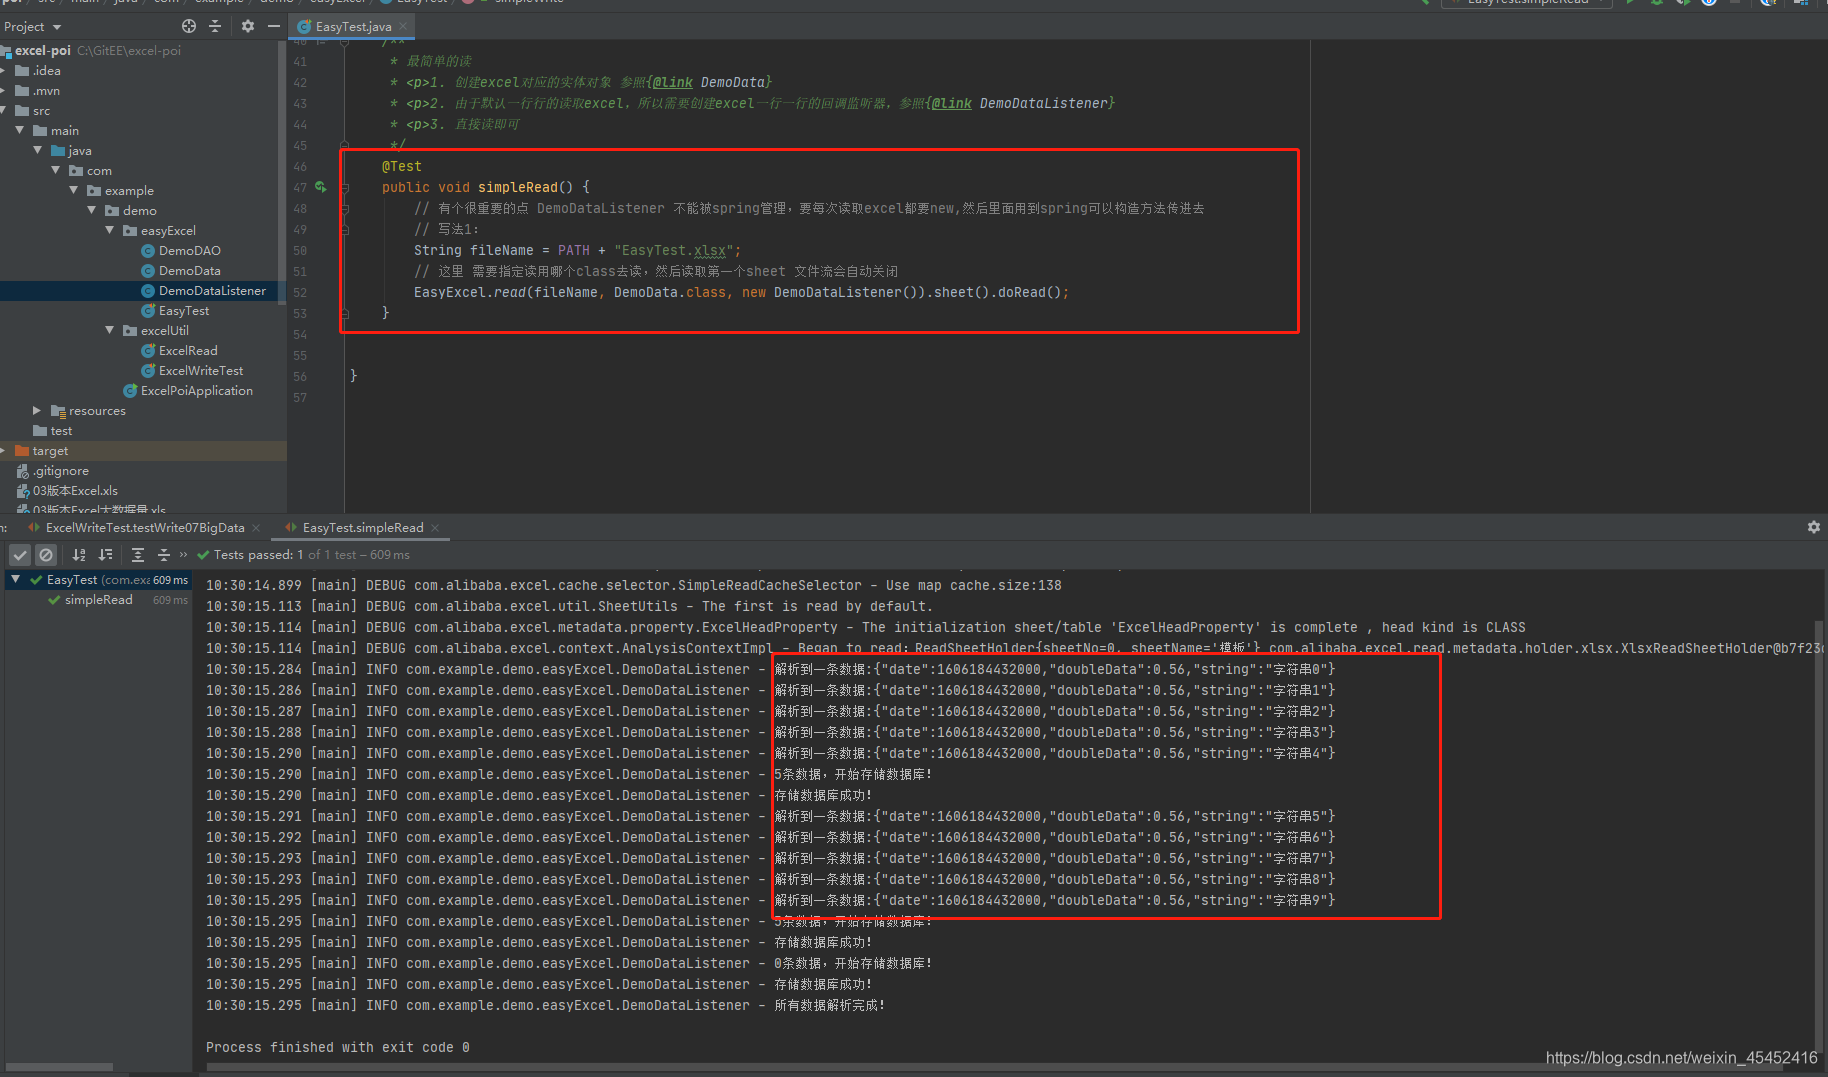Open 03版本Excel.xls file
The width and height of the screenshot is (1828, 1077).
(75, 491)
